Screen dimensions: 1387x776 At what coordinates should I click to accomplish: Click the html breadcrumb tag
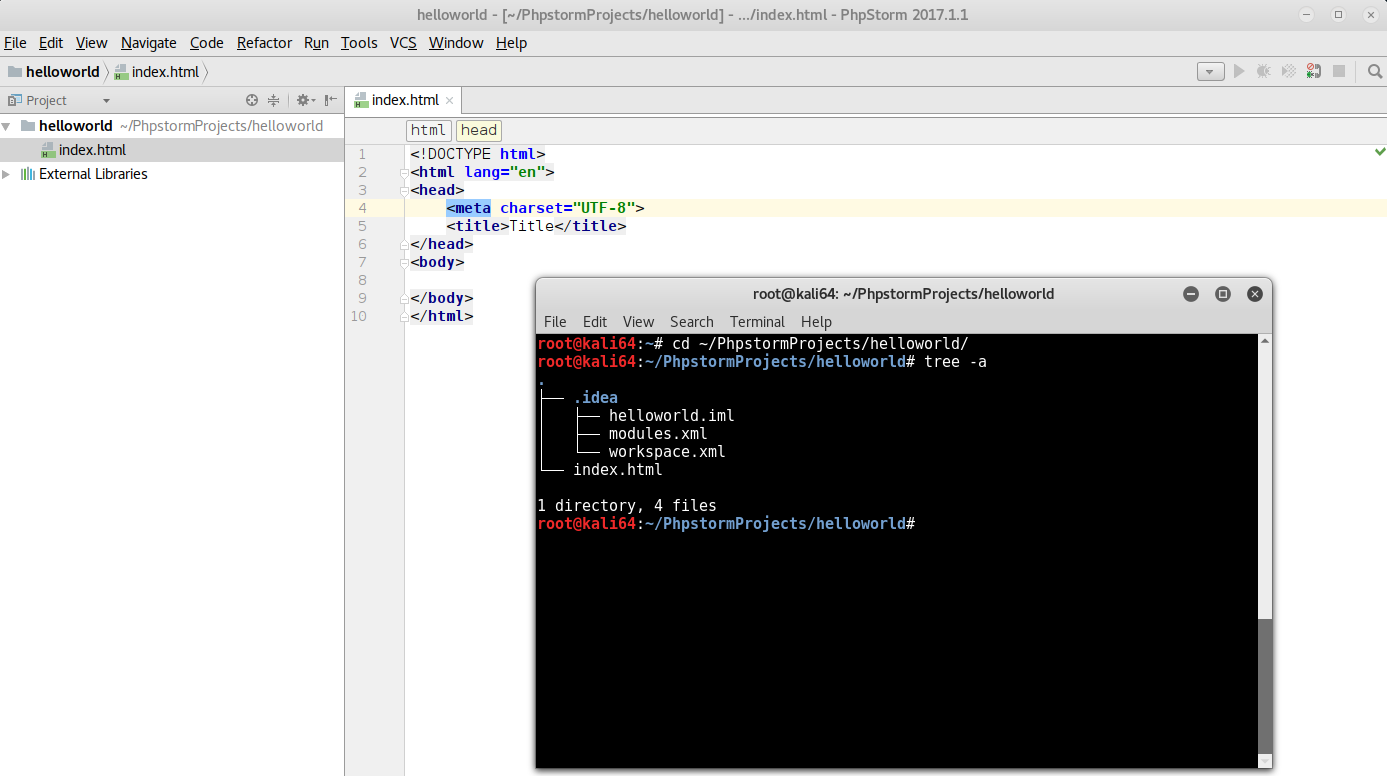(x=428, y=130)
